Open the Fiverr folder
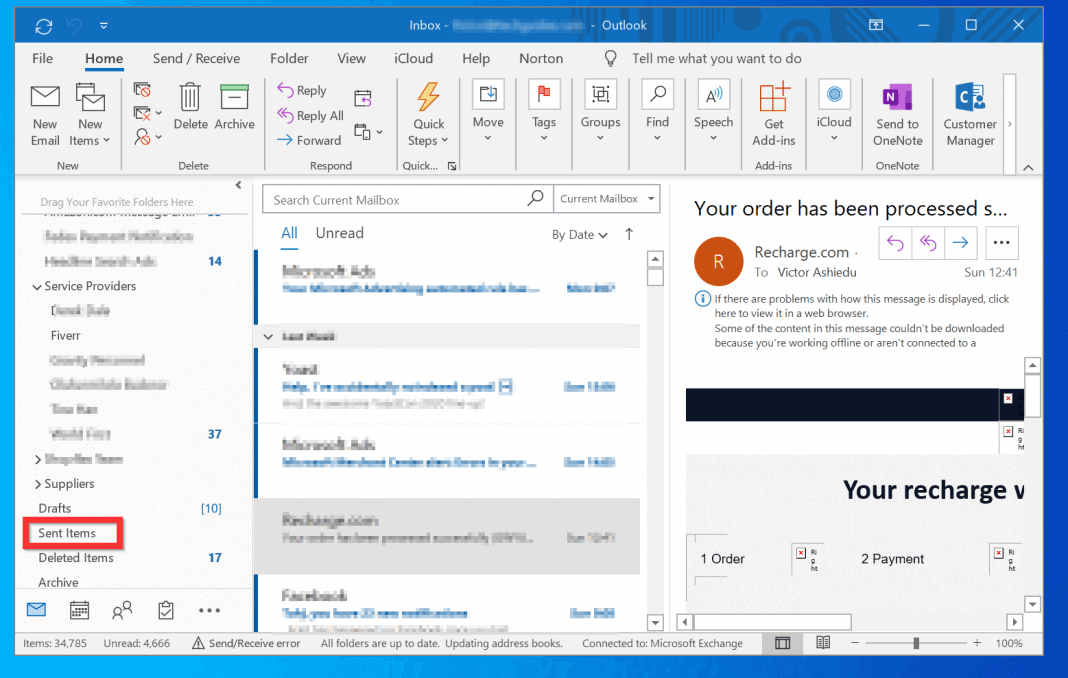The width and height of the screenshot is (1068, 678). [65, 335]
